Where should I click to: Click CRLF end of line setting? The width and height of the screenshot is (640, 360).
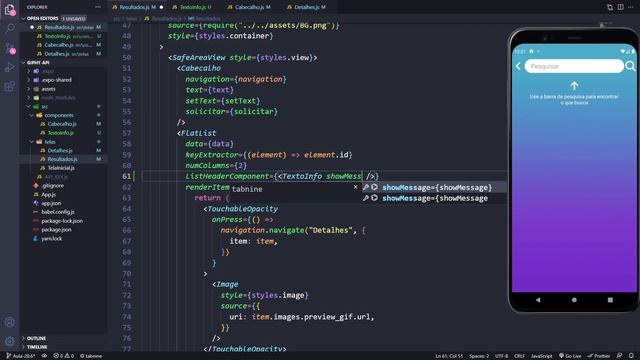click(519, 356)
